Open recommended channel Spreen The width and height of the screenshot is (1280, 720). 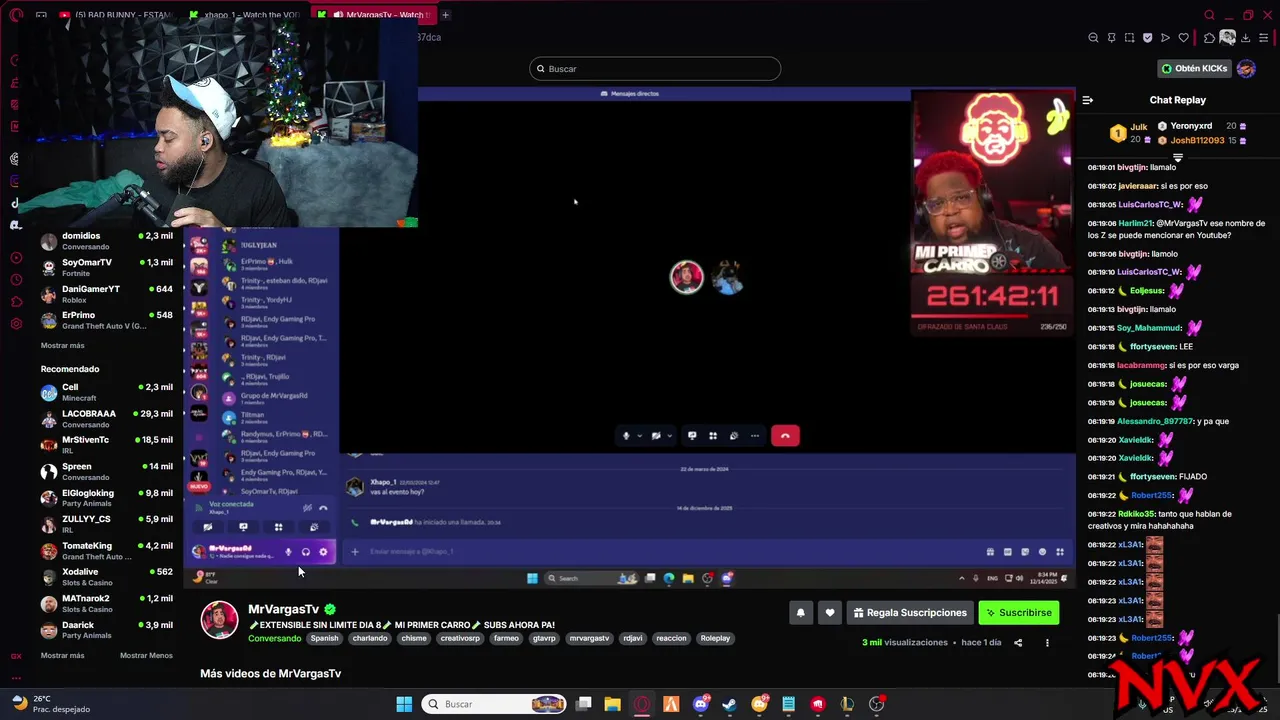(x=107, y=471)
